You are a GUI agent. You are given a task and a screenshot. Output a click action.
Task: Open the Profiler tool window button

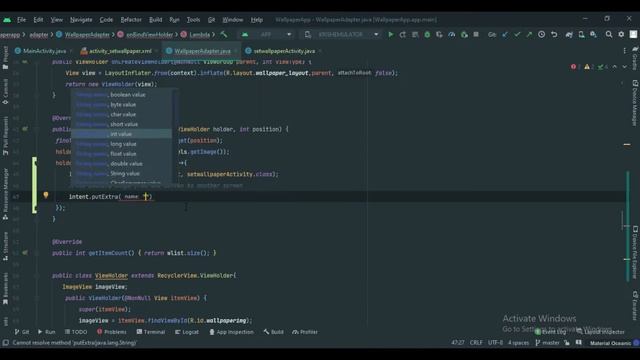tap(305, 332)
